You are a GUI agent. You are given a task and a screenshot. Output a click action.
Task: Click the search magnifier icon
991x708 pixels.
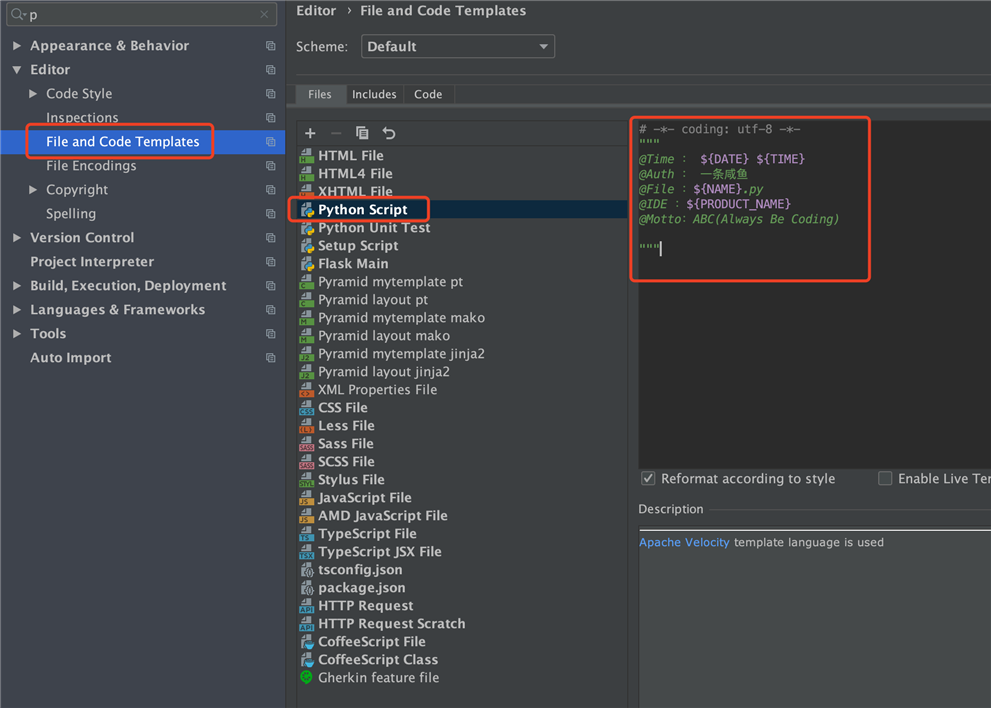pyautogui.click(x=18, y=15)
